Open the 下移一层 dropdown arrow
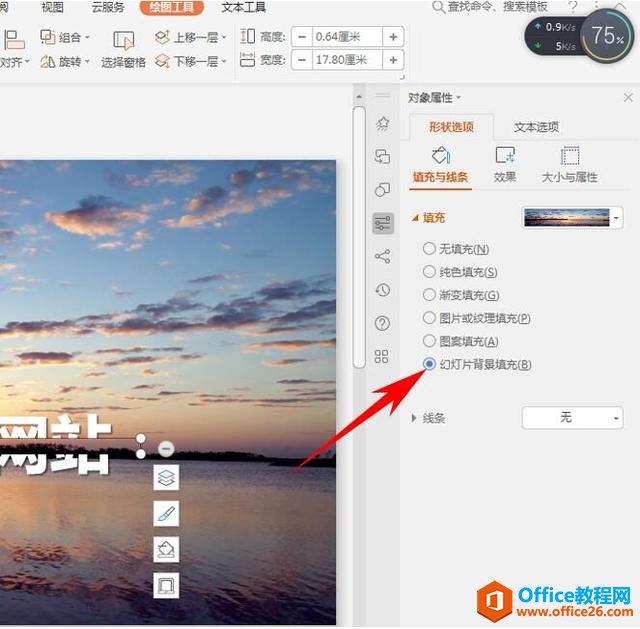Image resolution: width=640 pixels, height=629 pixels. [224, 62]
